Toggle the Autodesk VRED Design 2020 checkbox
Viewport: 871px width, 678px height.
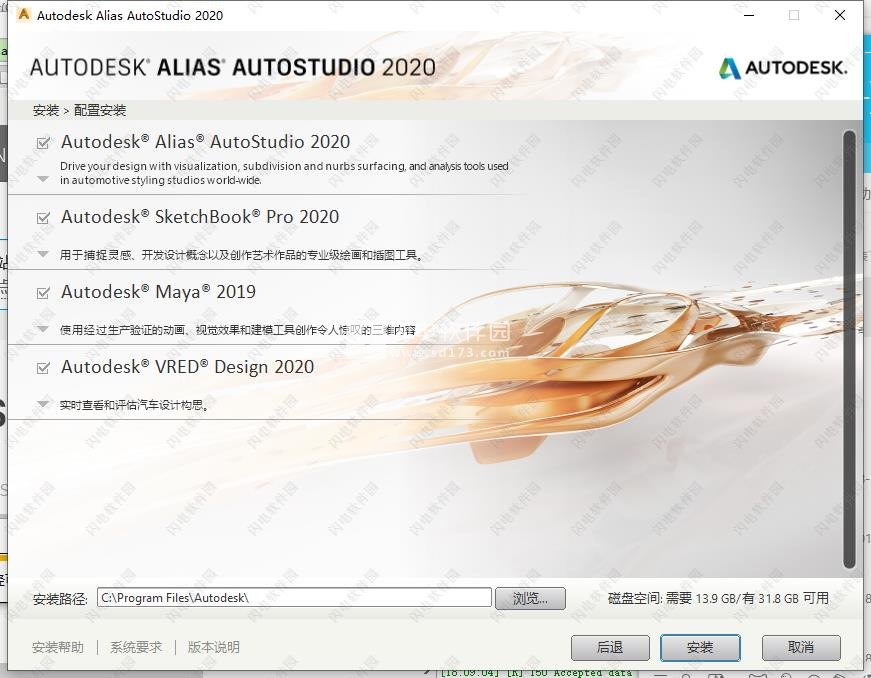(x=43, y=368)
